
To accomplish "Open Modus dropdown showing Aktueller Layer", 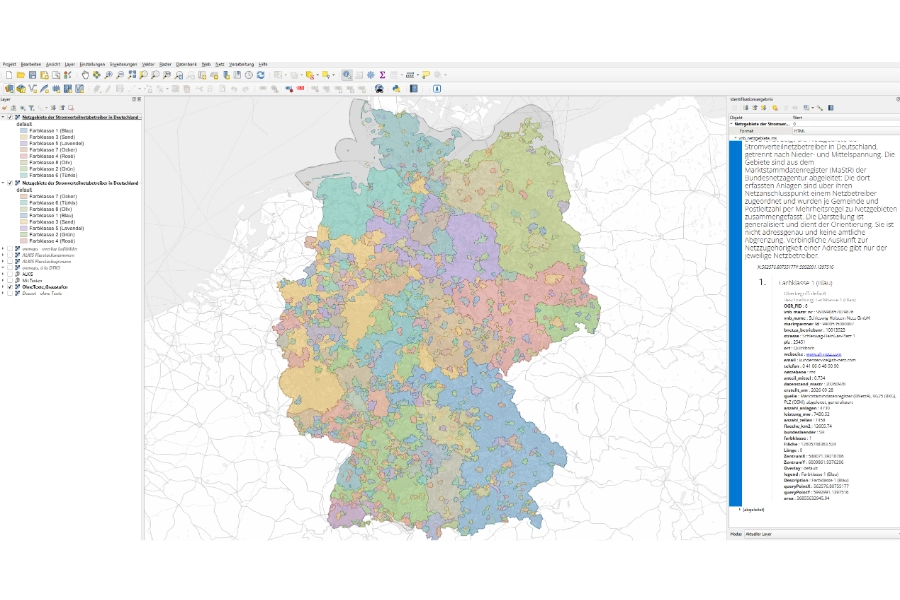I will 822,534.
